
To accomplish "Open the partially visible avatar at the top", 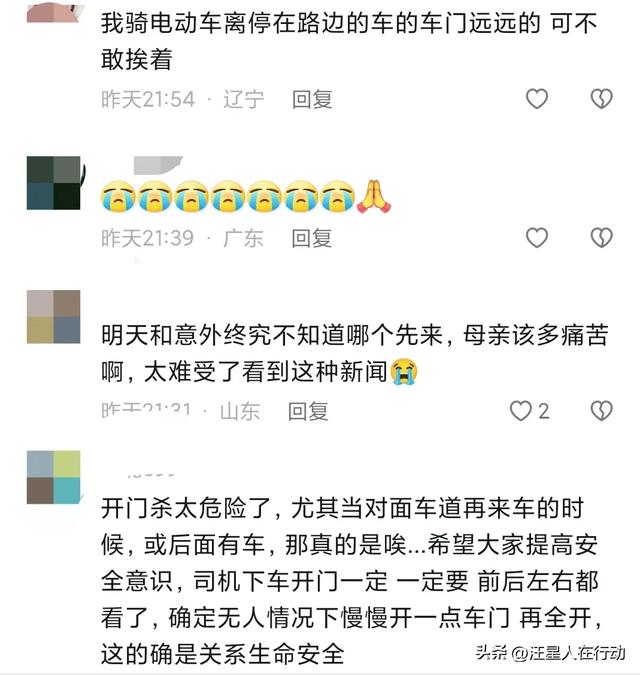I will pyautogui.click(x=53, y=11).
